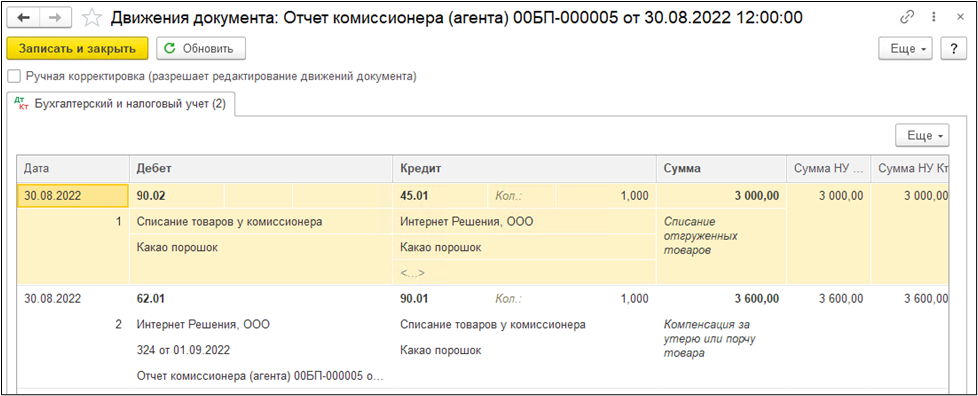Open the table Еще dropdown
The width and height of the screenshot is (978, 396).
tap(922, 135)
